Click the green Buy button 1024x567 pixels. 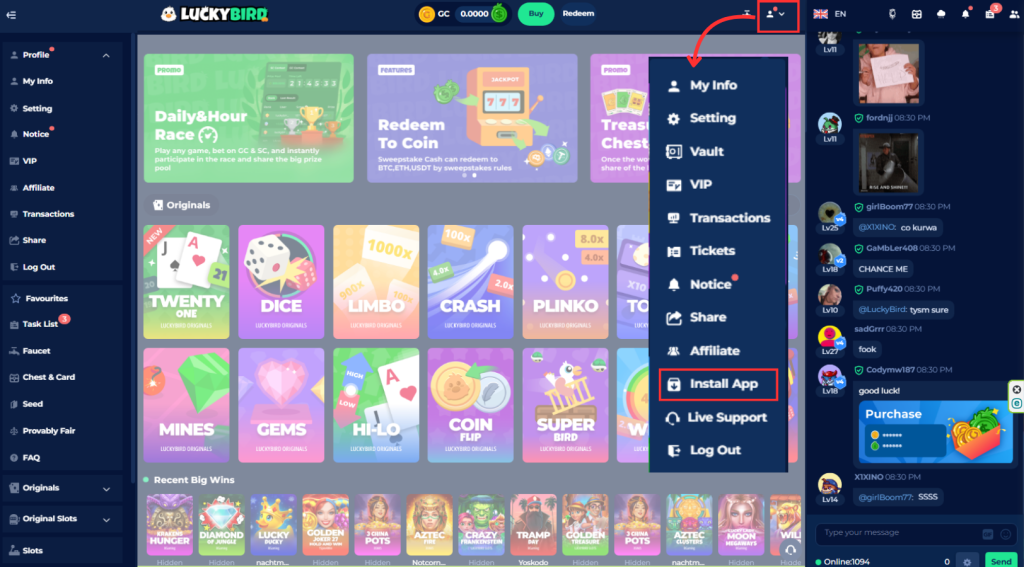pyautogui.click(x=536, y=14)
